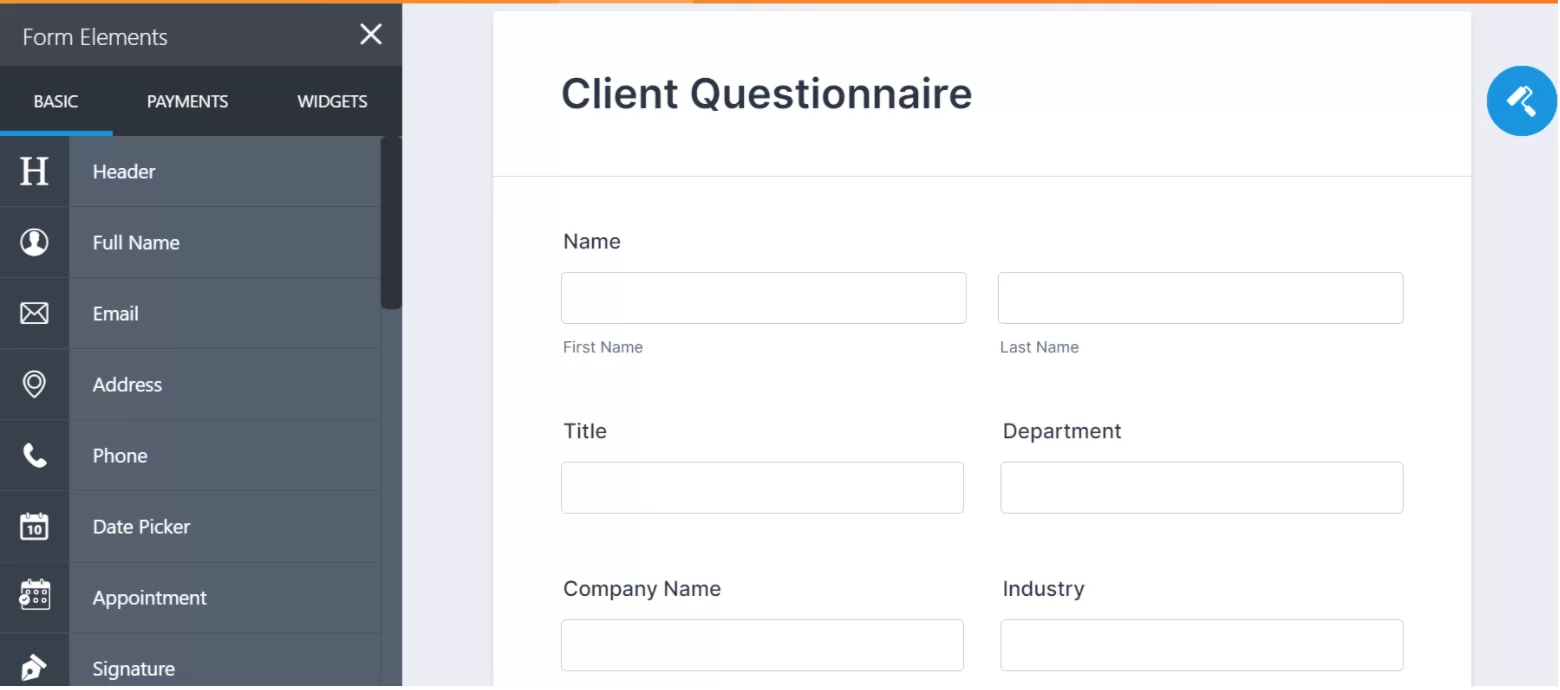Click the Date Picker calendar icon

point(34,526)
